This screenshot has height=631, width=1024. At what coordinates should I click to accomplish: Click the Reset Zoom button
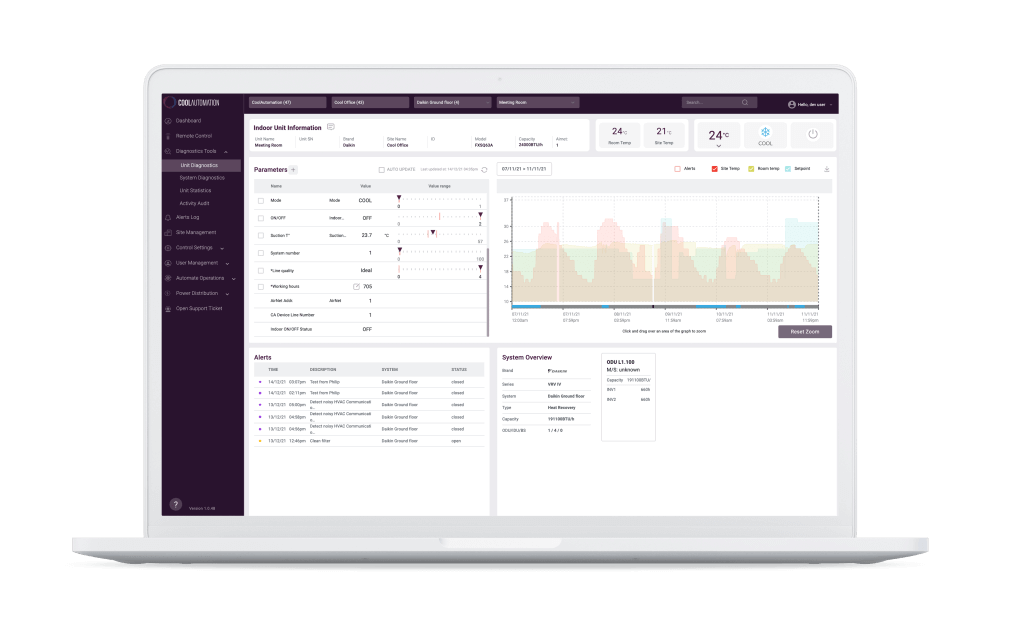[x=805, y=332]
